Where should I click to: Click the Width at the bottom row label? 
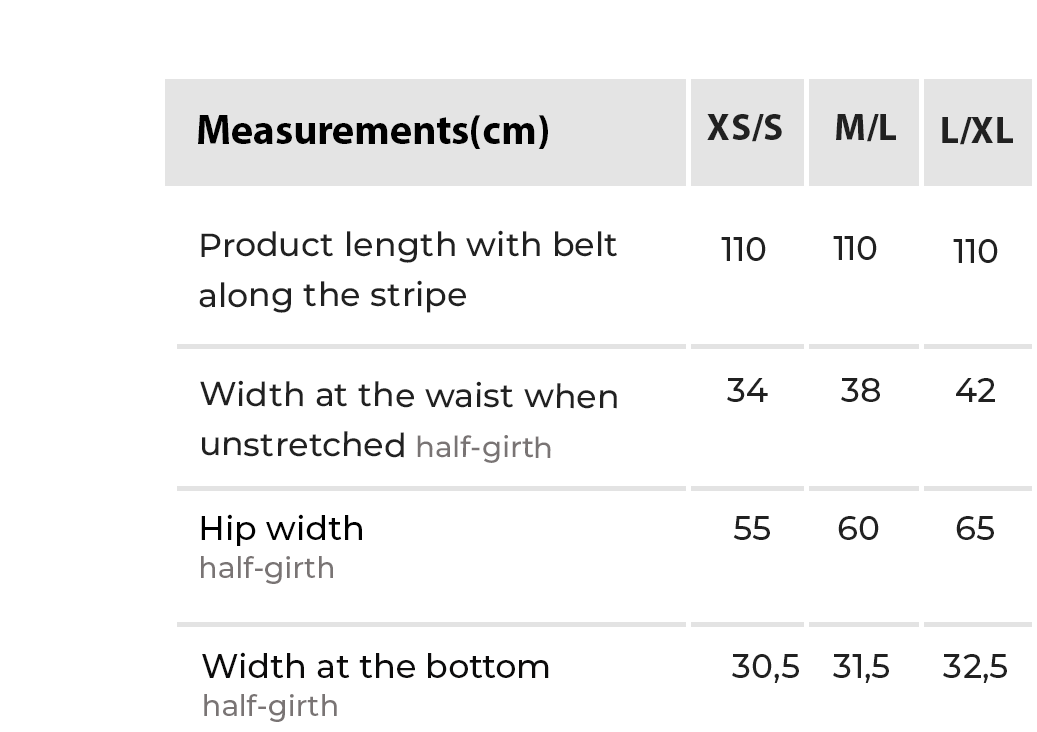click(x=375, y=667)
